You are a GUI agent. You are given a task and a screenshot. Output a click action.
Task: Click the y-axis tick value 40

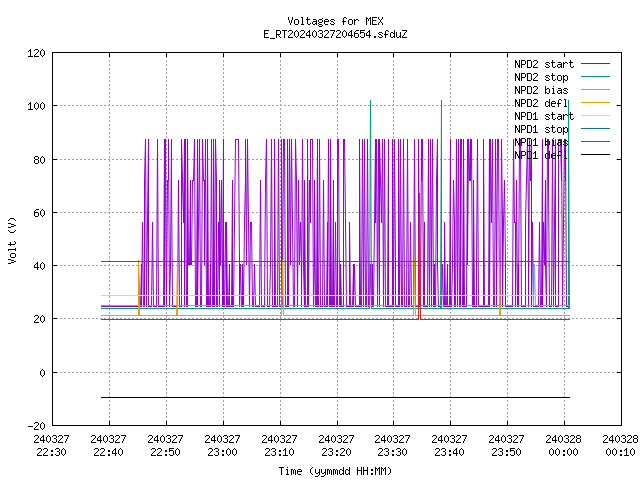pos(39,266)
